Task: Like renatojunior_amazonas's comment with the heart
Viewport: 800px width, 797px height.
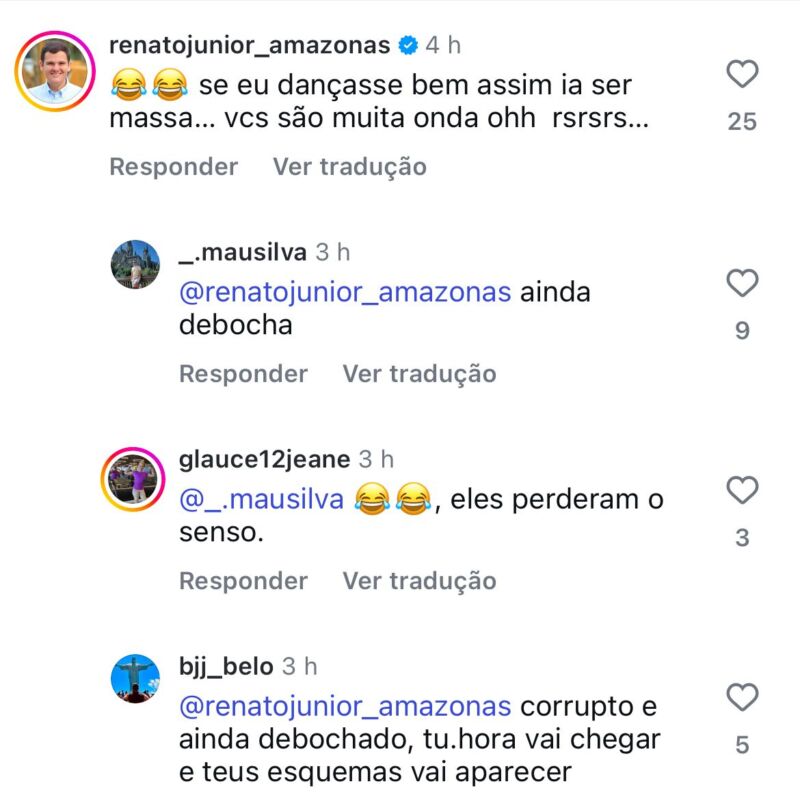Action: click(x=742, y=74)
